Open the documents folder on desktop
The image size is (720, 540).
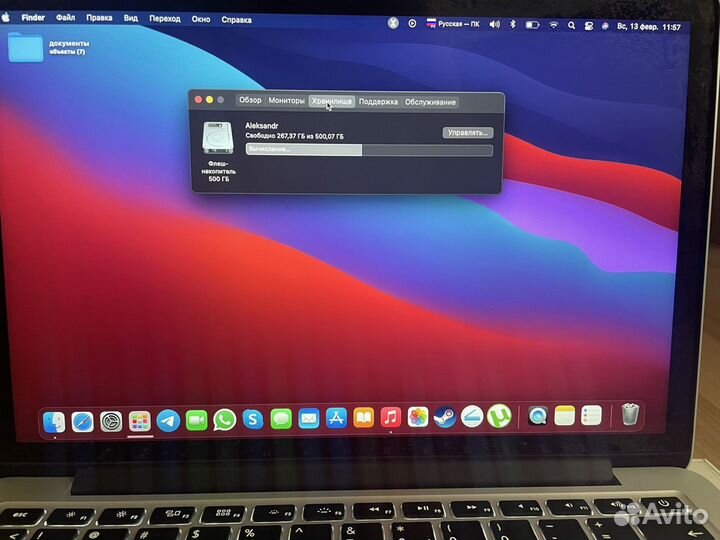(26, 47)
